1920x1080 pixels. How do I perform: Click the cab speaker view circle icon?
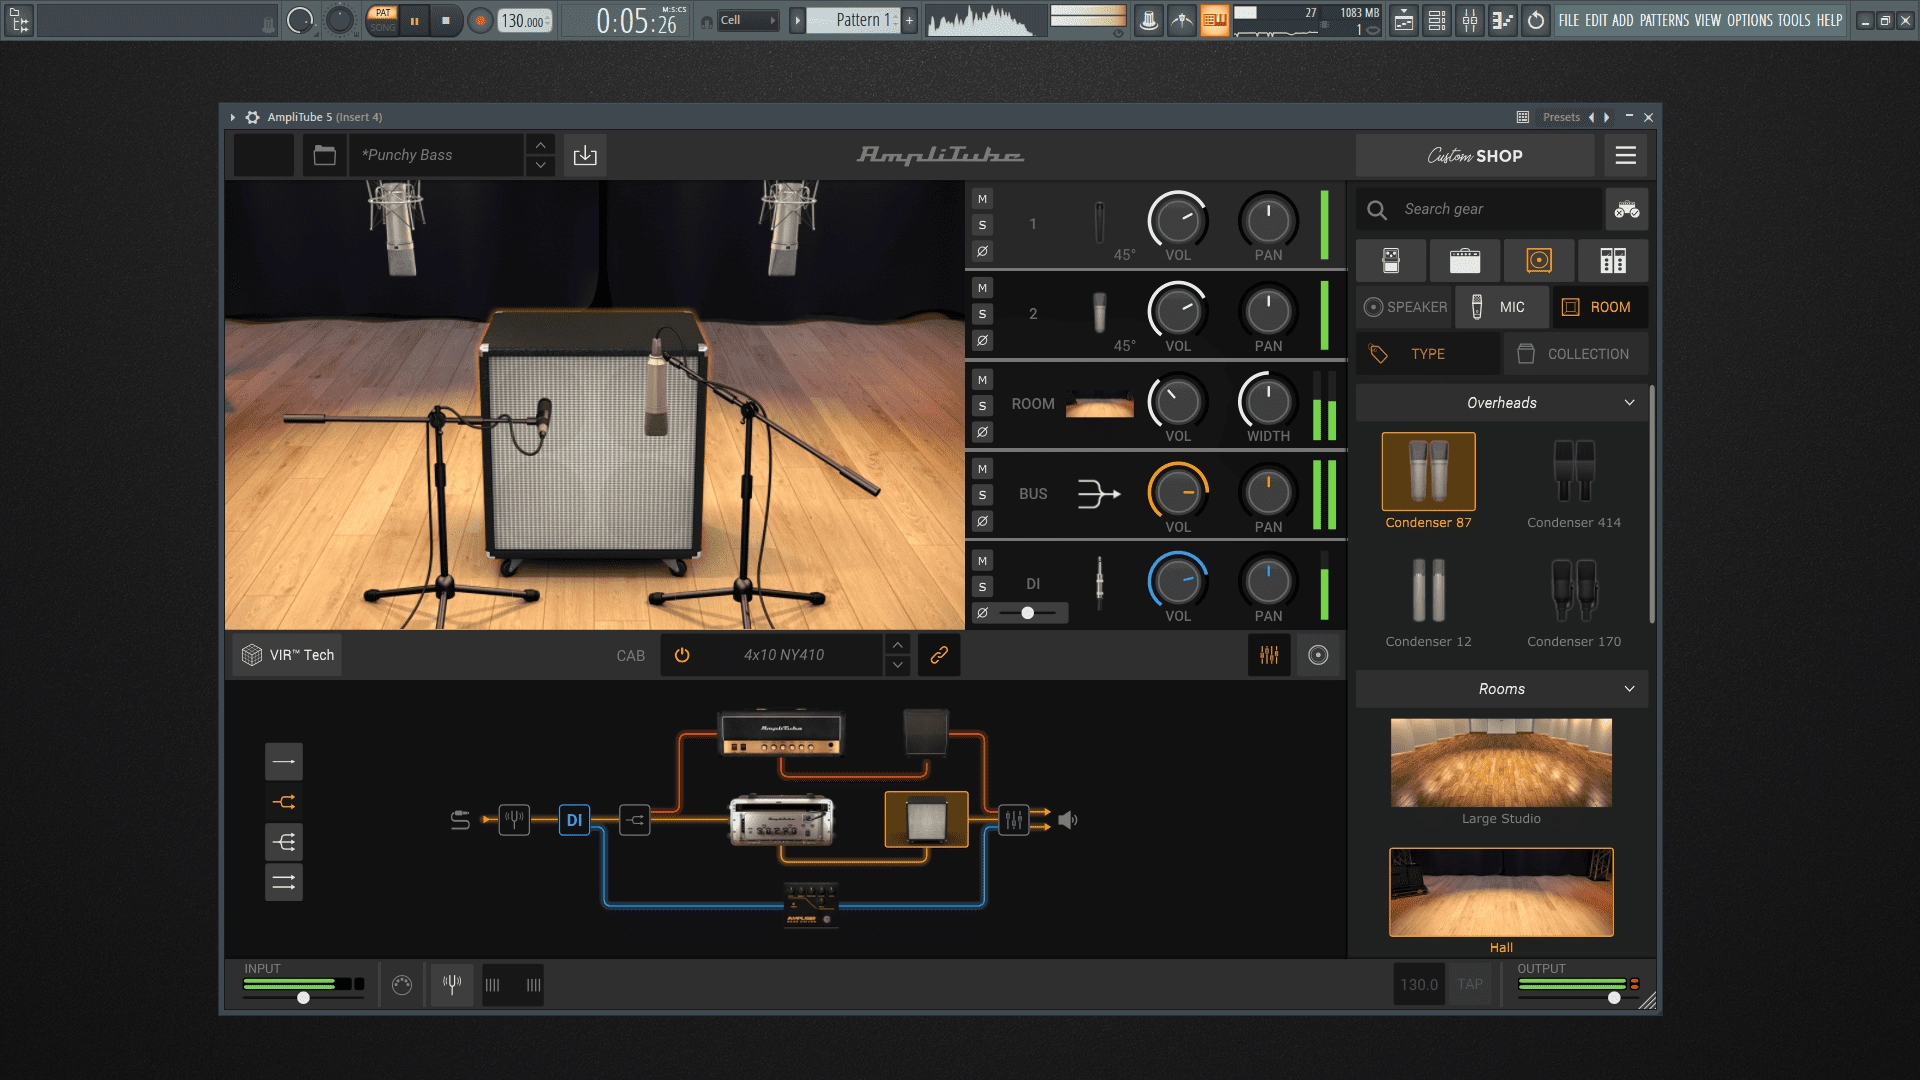[x=1318, y=655]
